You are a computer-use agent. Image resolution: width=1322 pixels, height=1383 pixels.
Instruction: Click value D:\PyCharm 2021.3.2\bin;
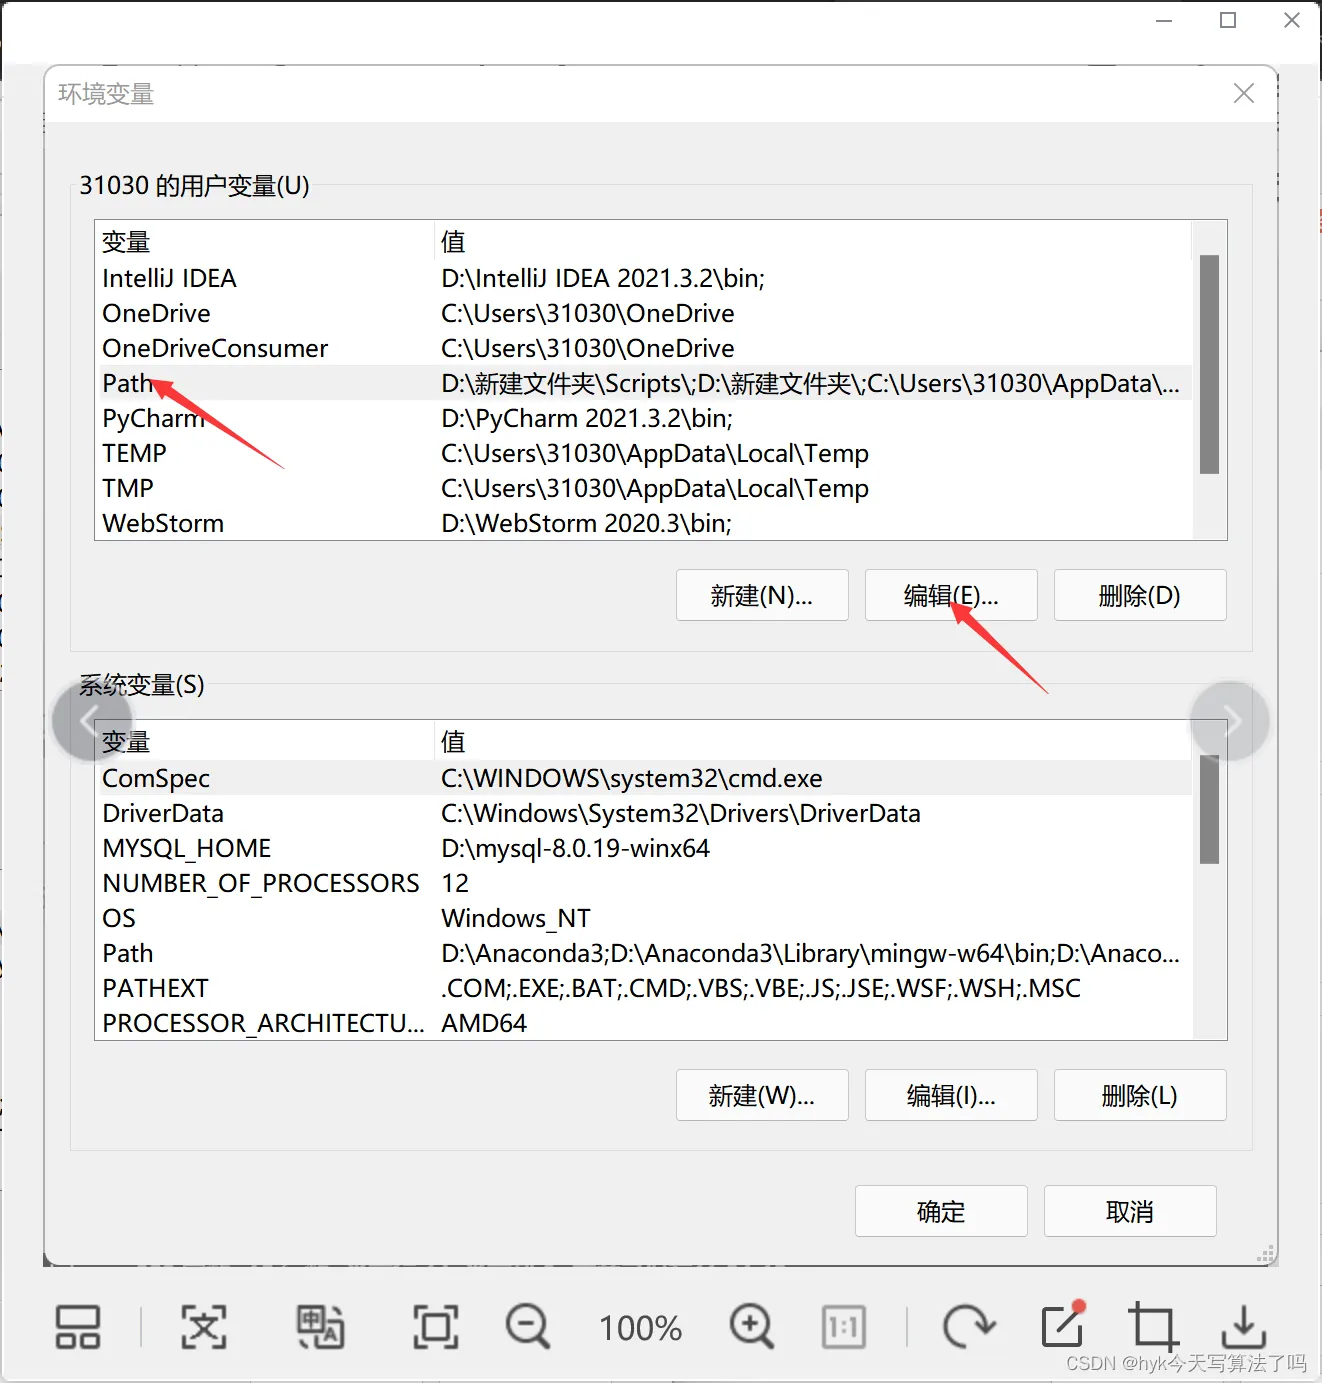point(587,418)
